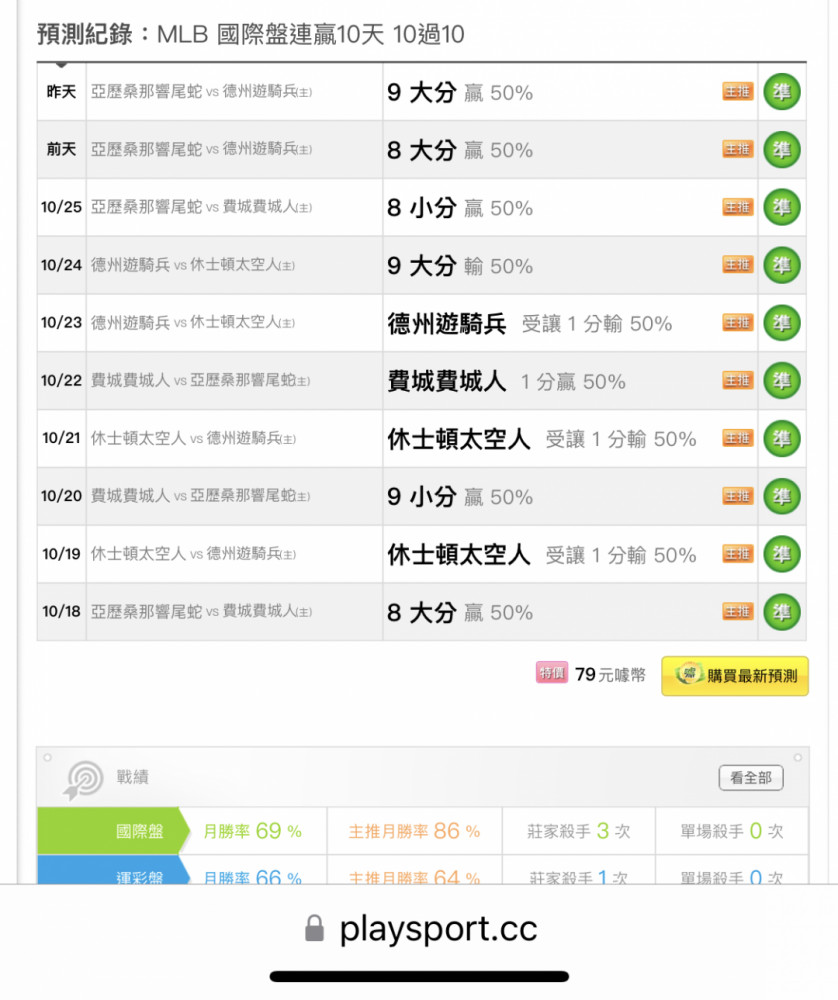Open 10/19 matchup 休士頓太空人 vs 德州遊騎兵

pos(193,554)
